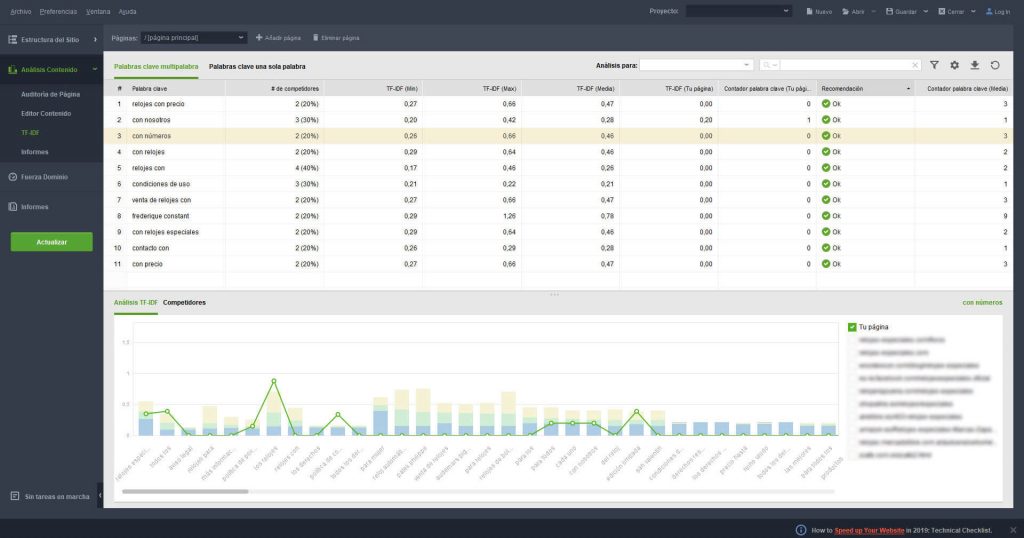Go to Editor Contenido

pos(46,114)
